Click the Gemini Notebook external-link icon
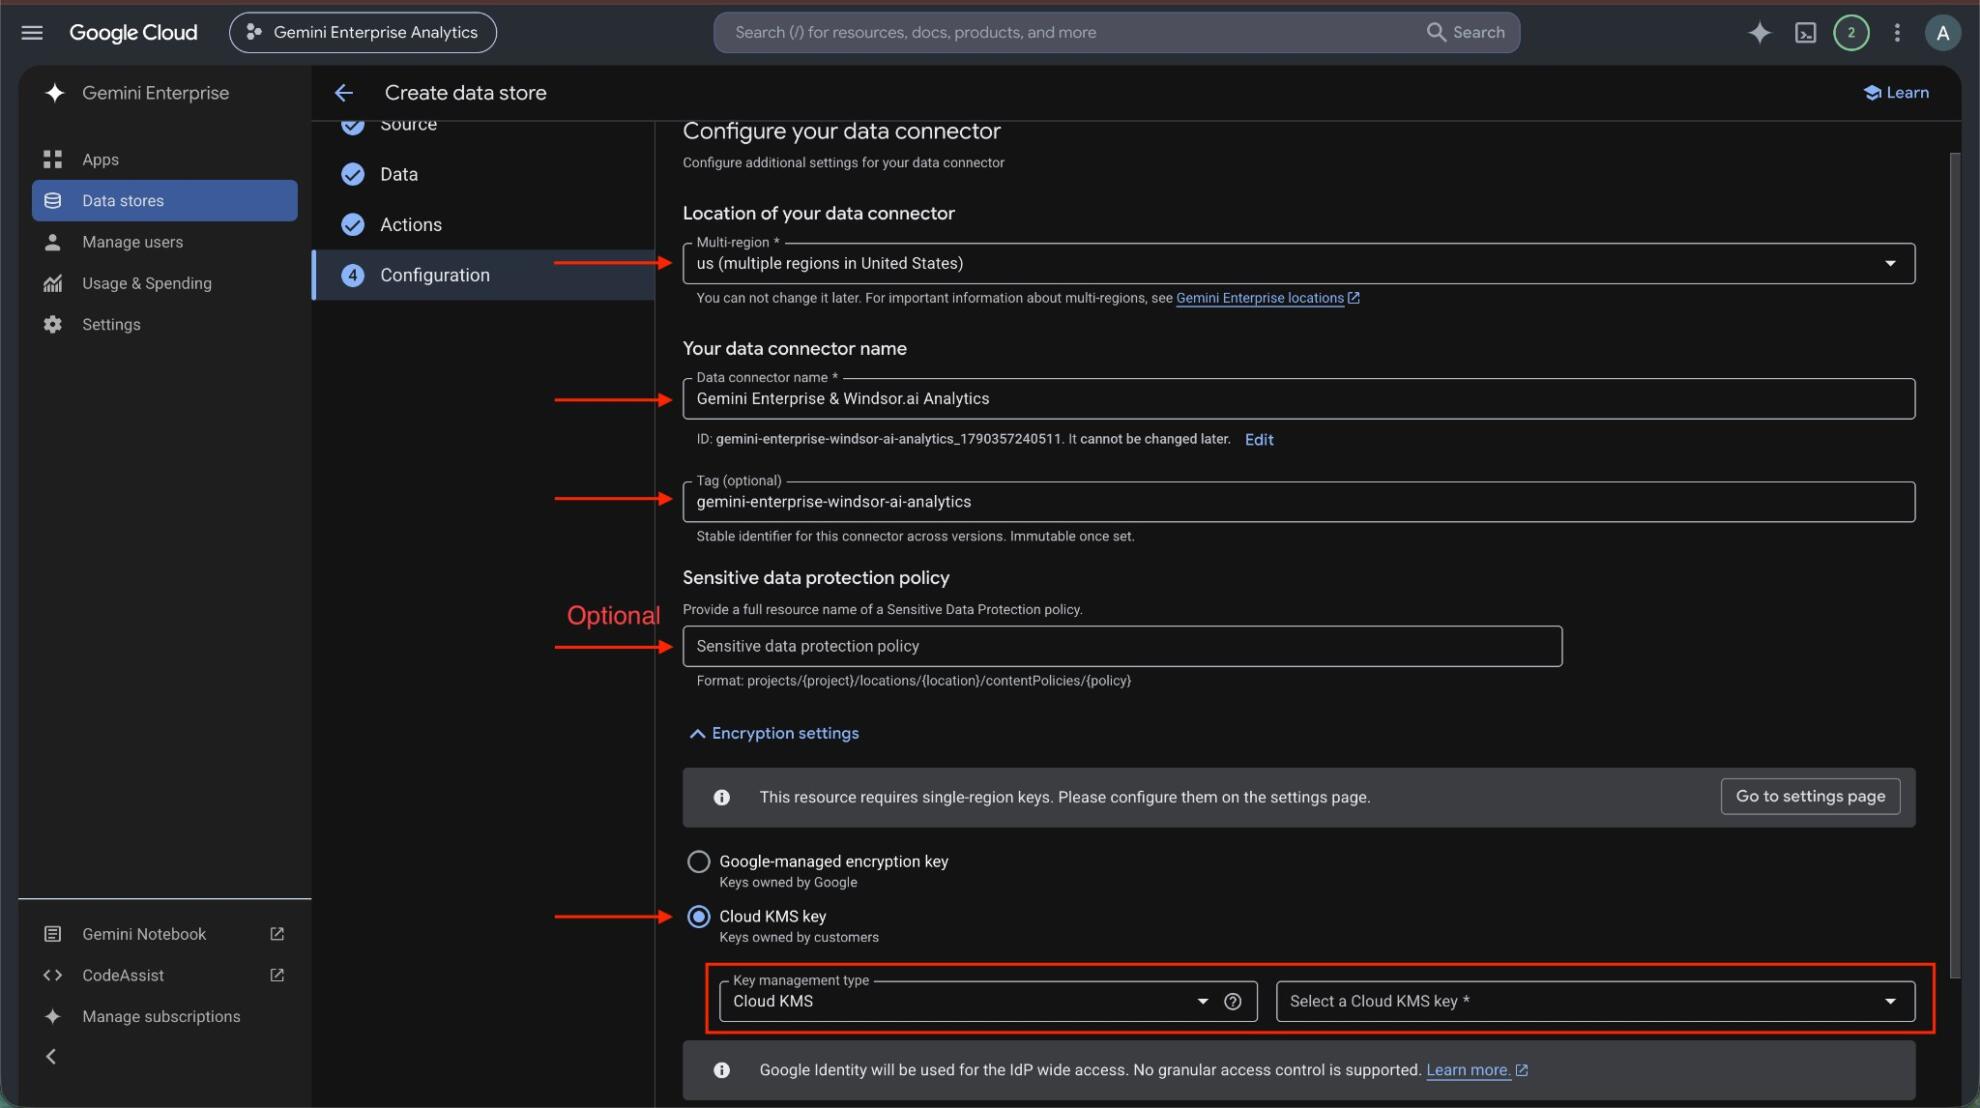Viewport: 1980px width, 1108px height. [x=277, y=934]
